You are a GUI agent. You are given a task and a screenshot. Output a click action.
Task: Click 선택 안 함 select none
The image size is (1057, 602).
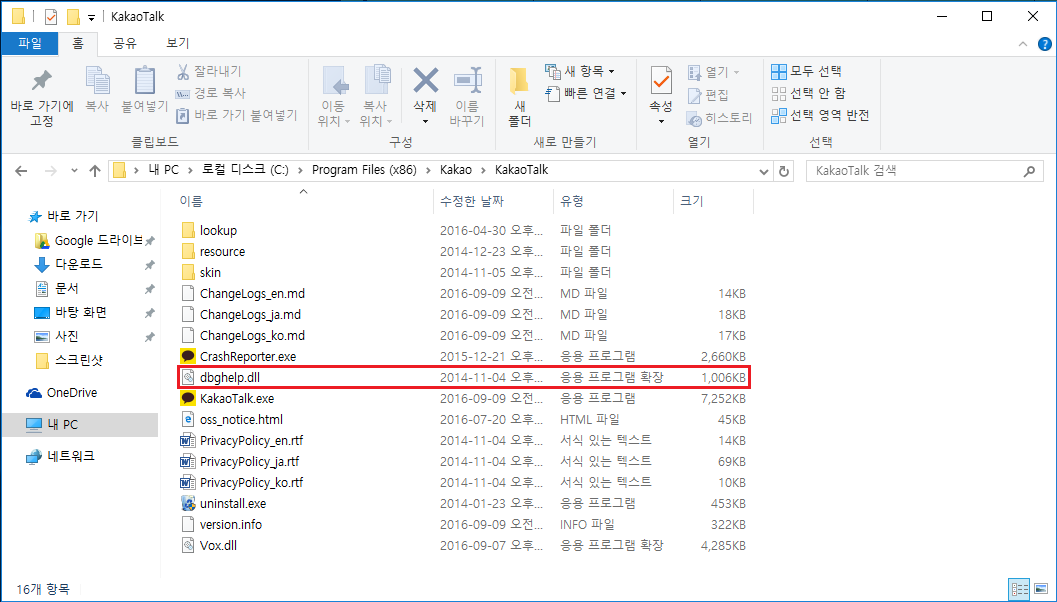(808, 93)
